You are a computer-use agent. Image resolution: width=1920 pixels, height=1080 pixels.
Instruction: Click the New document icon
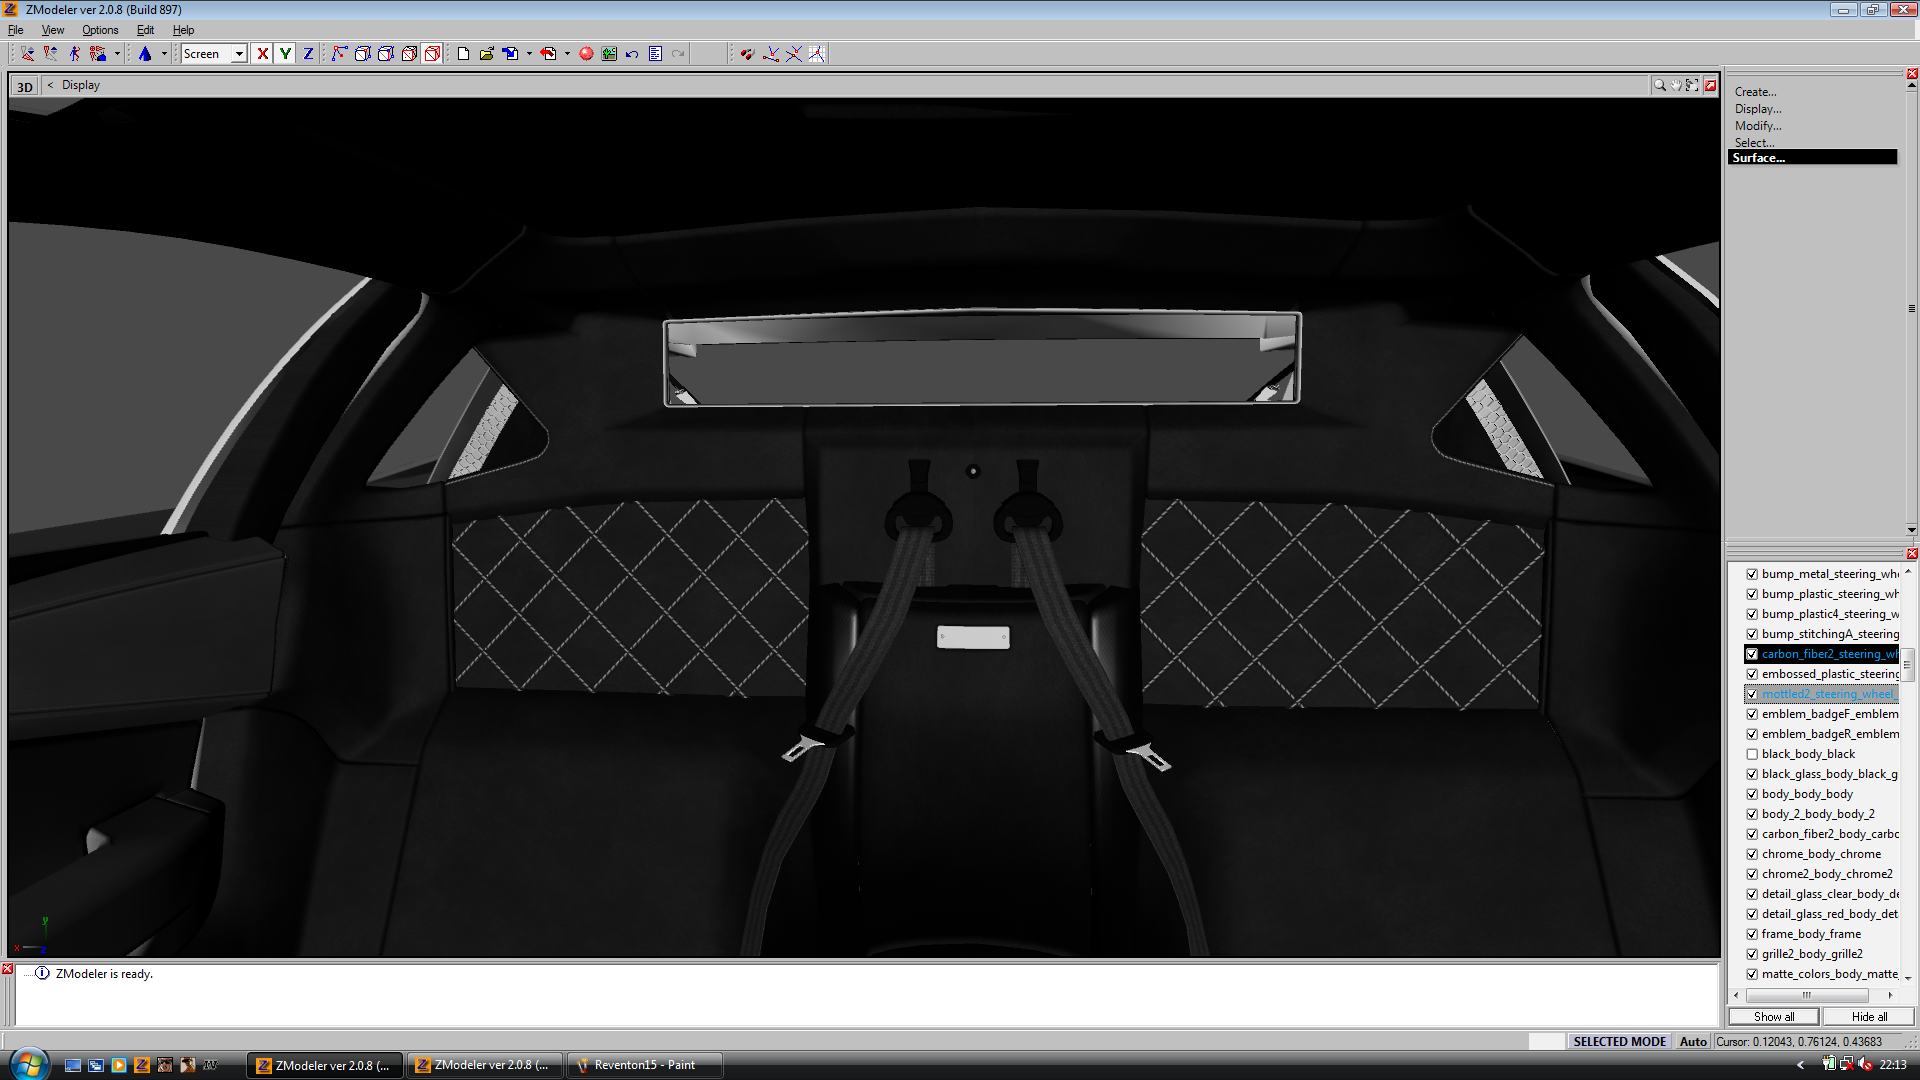tap(461, 53)
